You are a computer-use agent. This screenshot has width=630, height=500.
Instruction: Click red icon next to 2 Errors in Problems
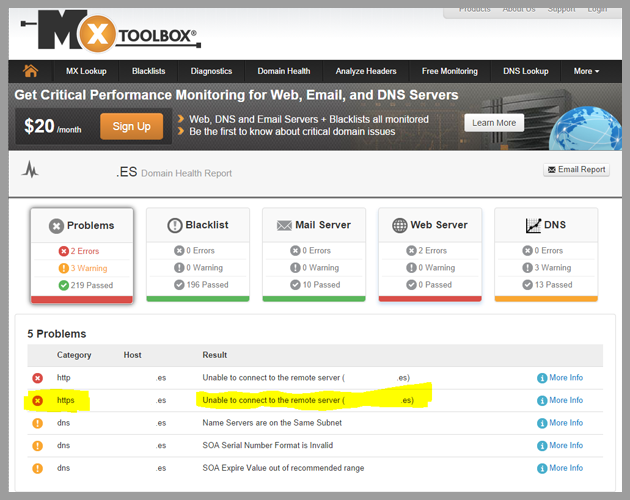[63, 251]
